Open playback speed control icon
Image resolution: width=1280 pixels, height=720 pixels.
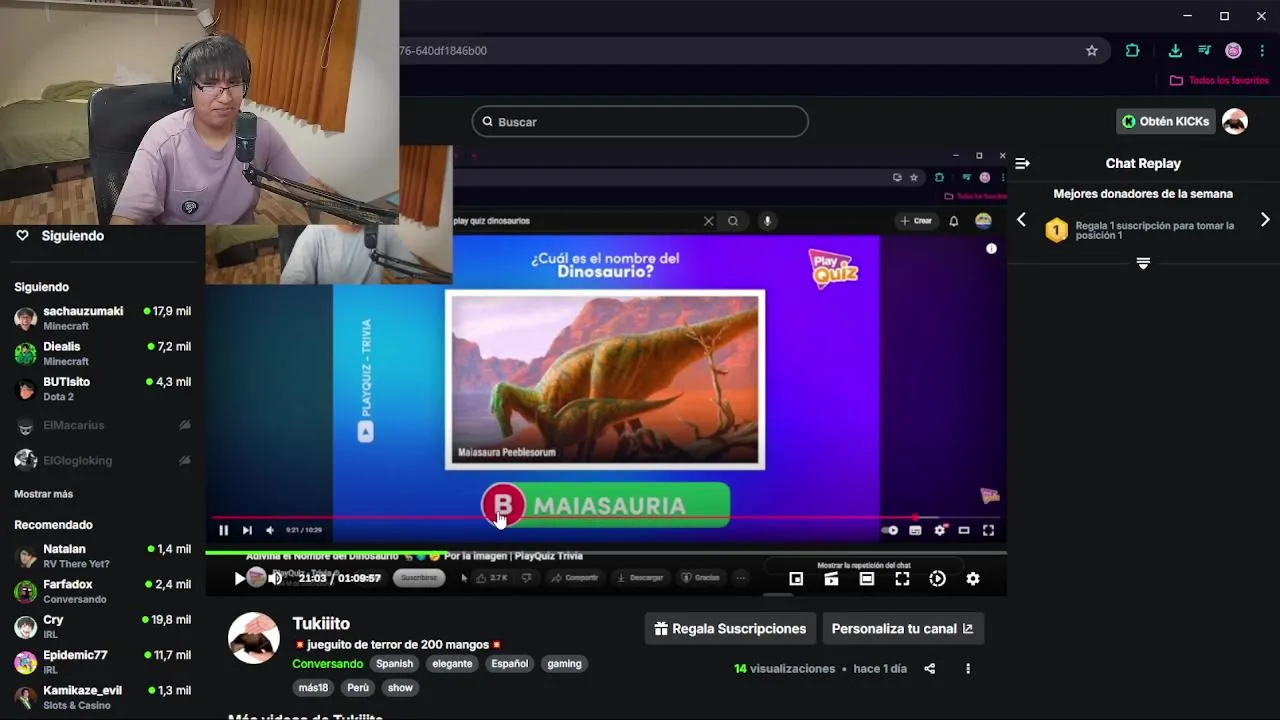coord(937,578)
